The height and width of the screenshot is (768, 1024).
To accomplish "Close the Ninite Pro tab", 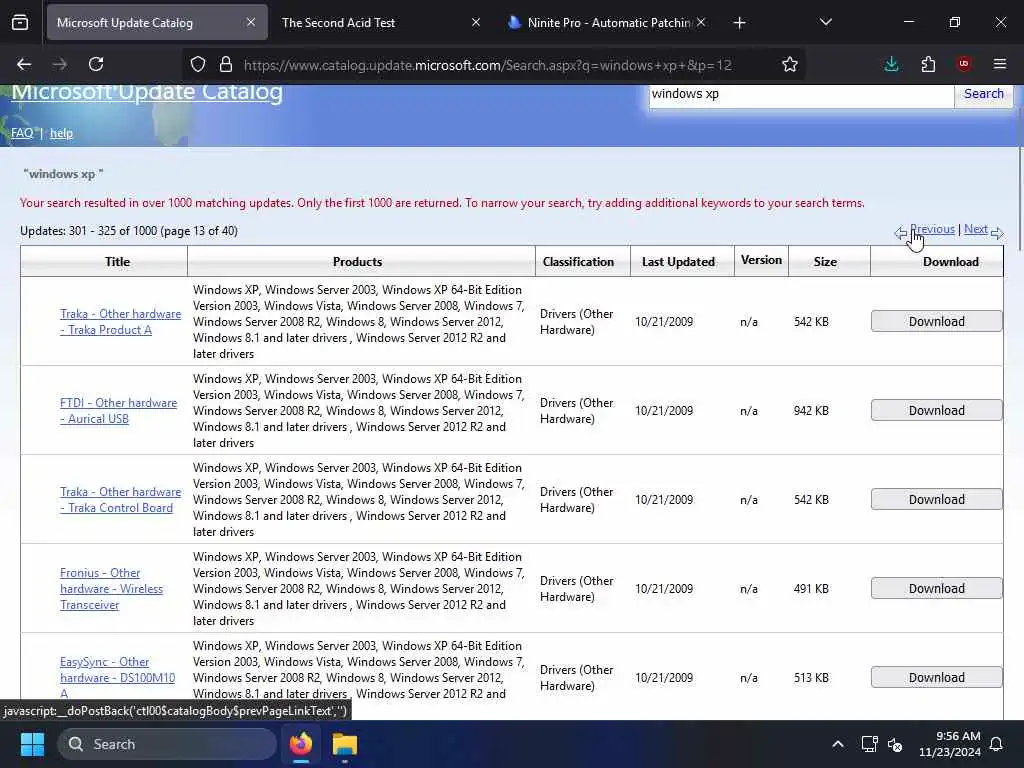I will click(701, 22).
